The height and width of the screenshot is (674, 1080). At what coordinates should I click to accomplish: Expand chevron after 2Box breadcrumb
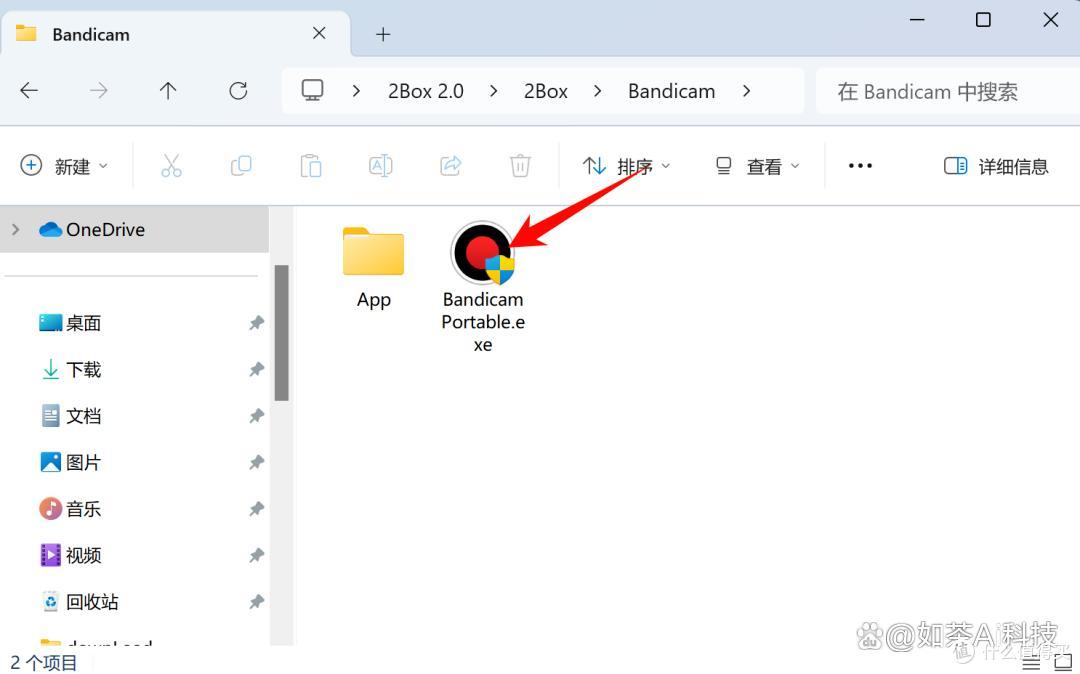tap(597, 91)
